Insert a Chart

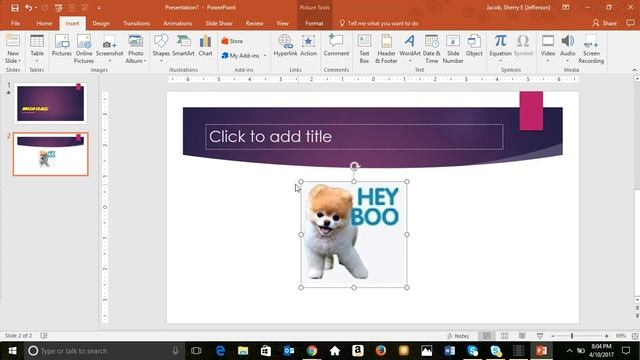click(205, 46)
